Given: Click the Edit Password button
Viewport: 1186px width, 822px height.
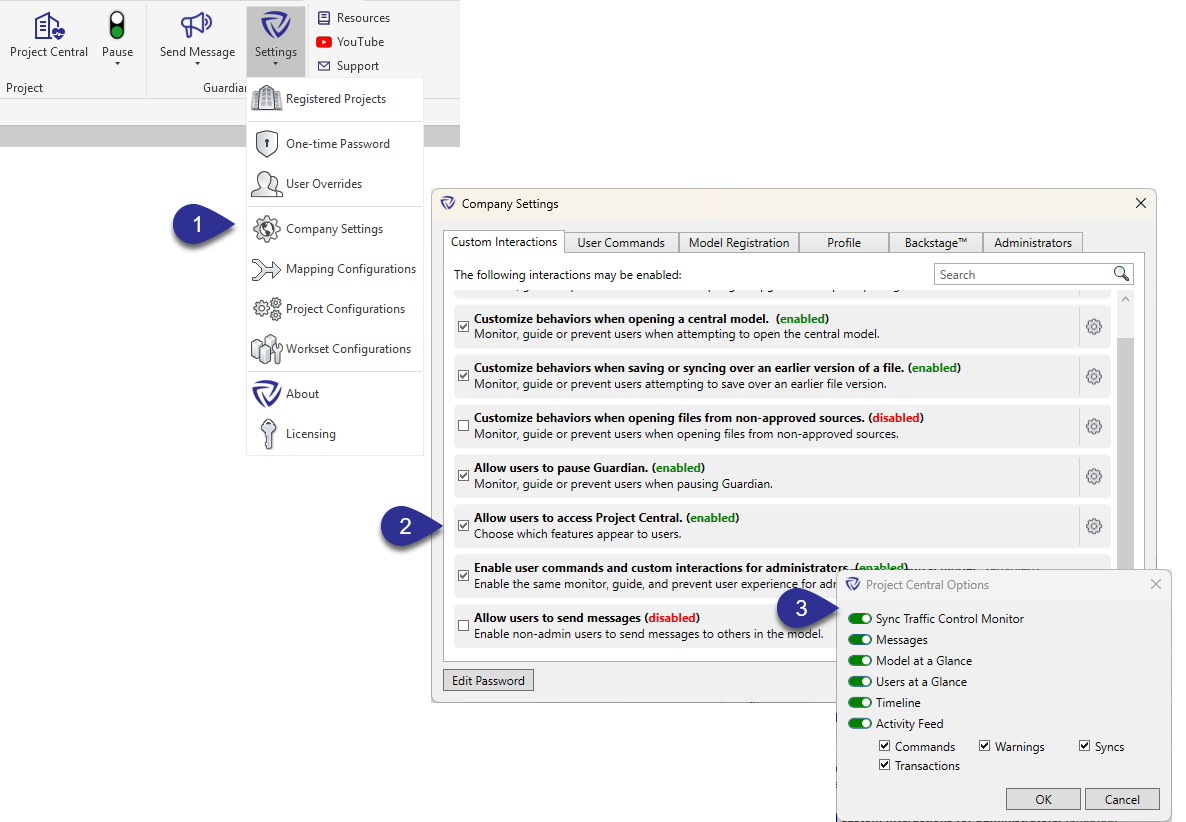Looking at the screenshot, I should (489, 681).
